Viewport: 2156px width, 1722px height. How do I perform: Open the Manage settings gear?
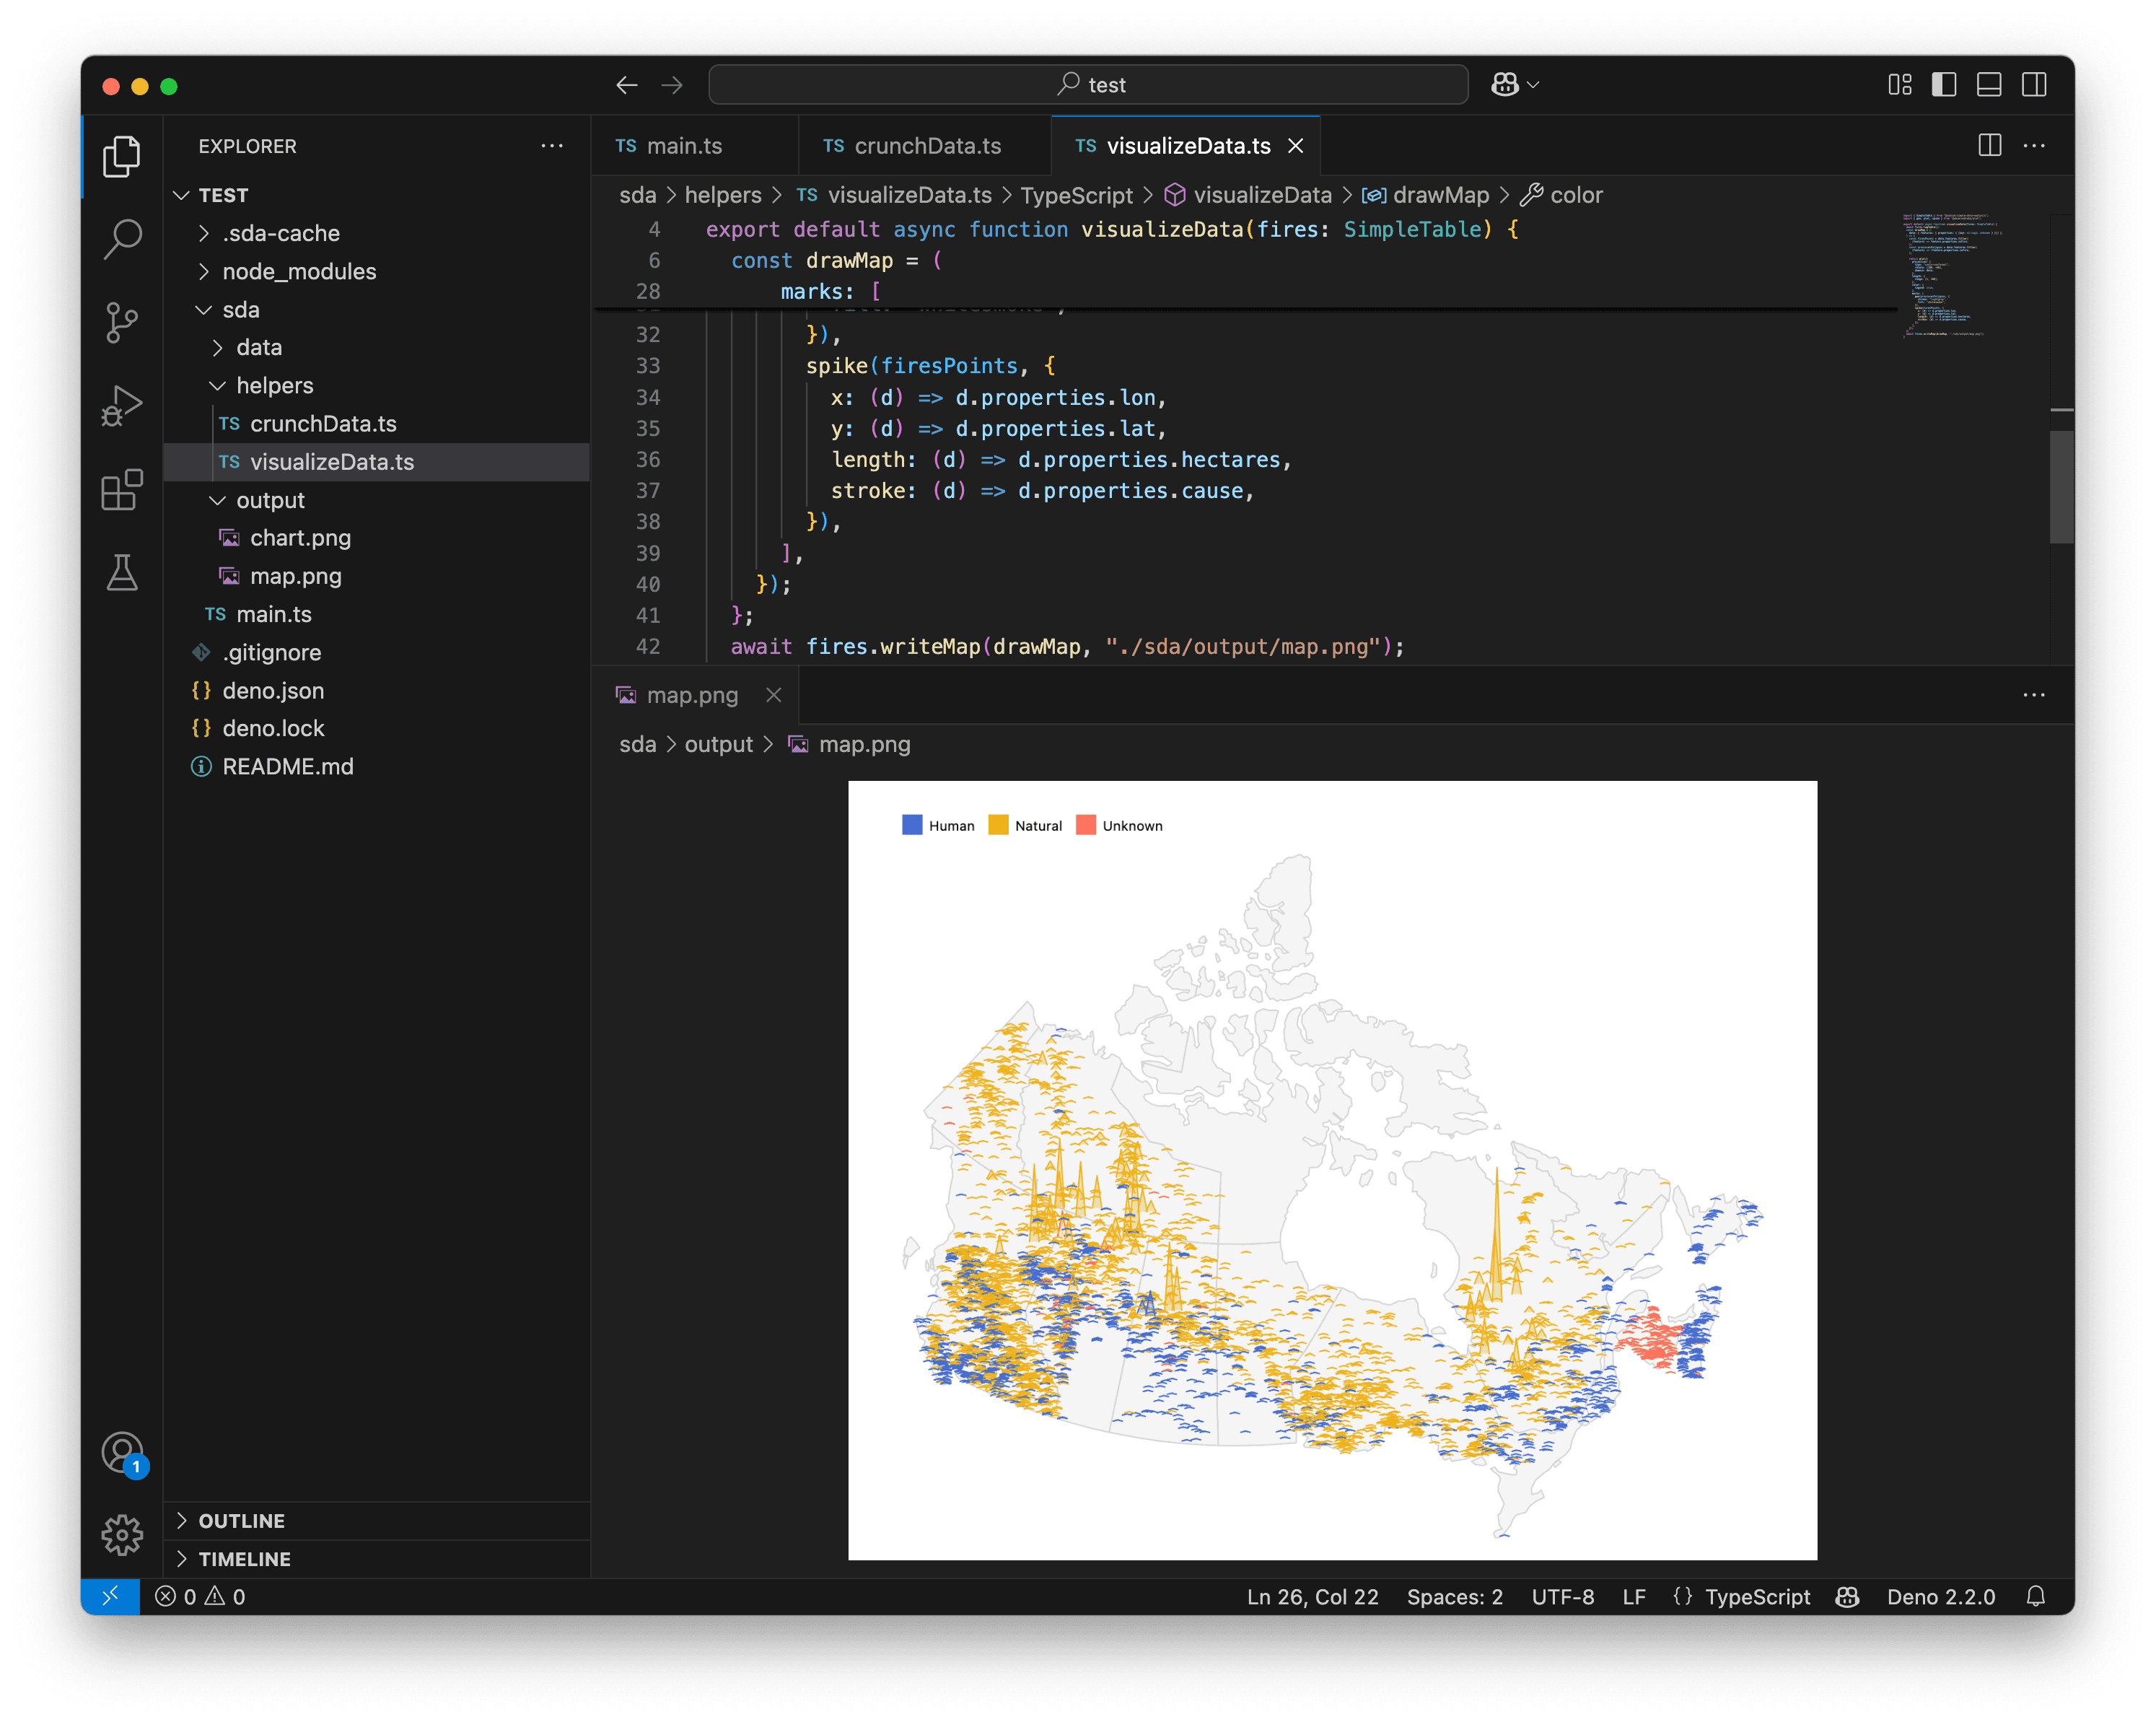[x=122, y=1536]
